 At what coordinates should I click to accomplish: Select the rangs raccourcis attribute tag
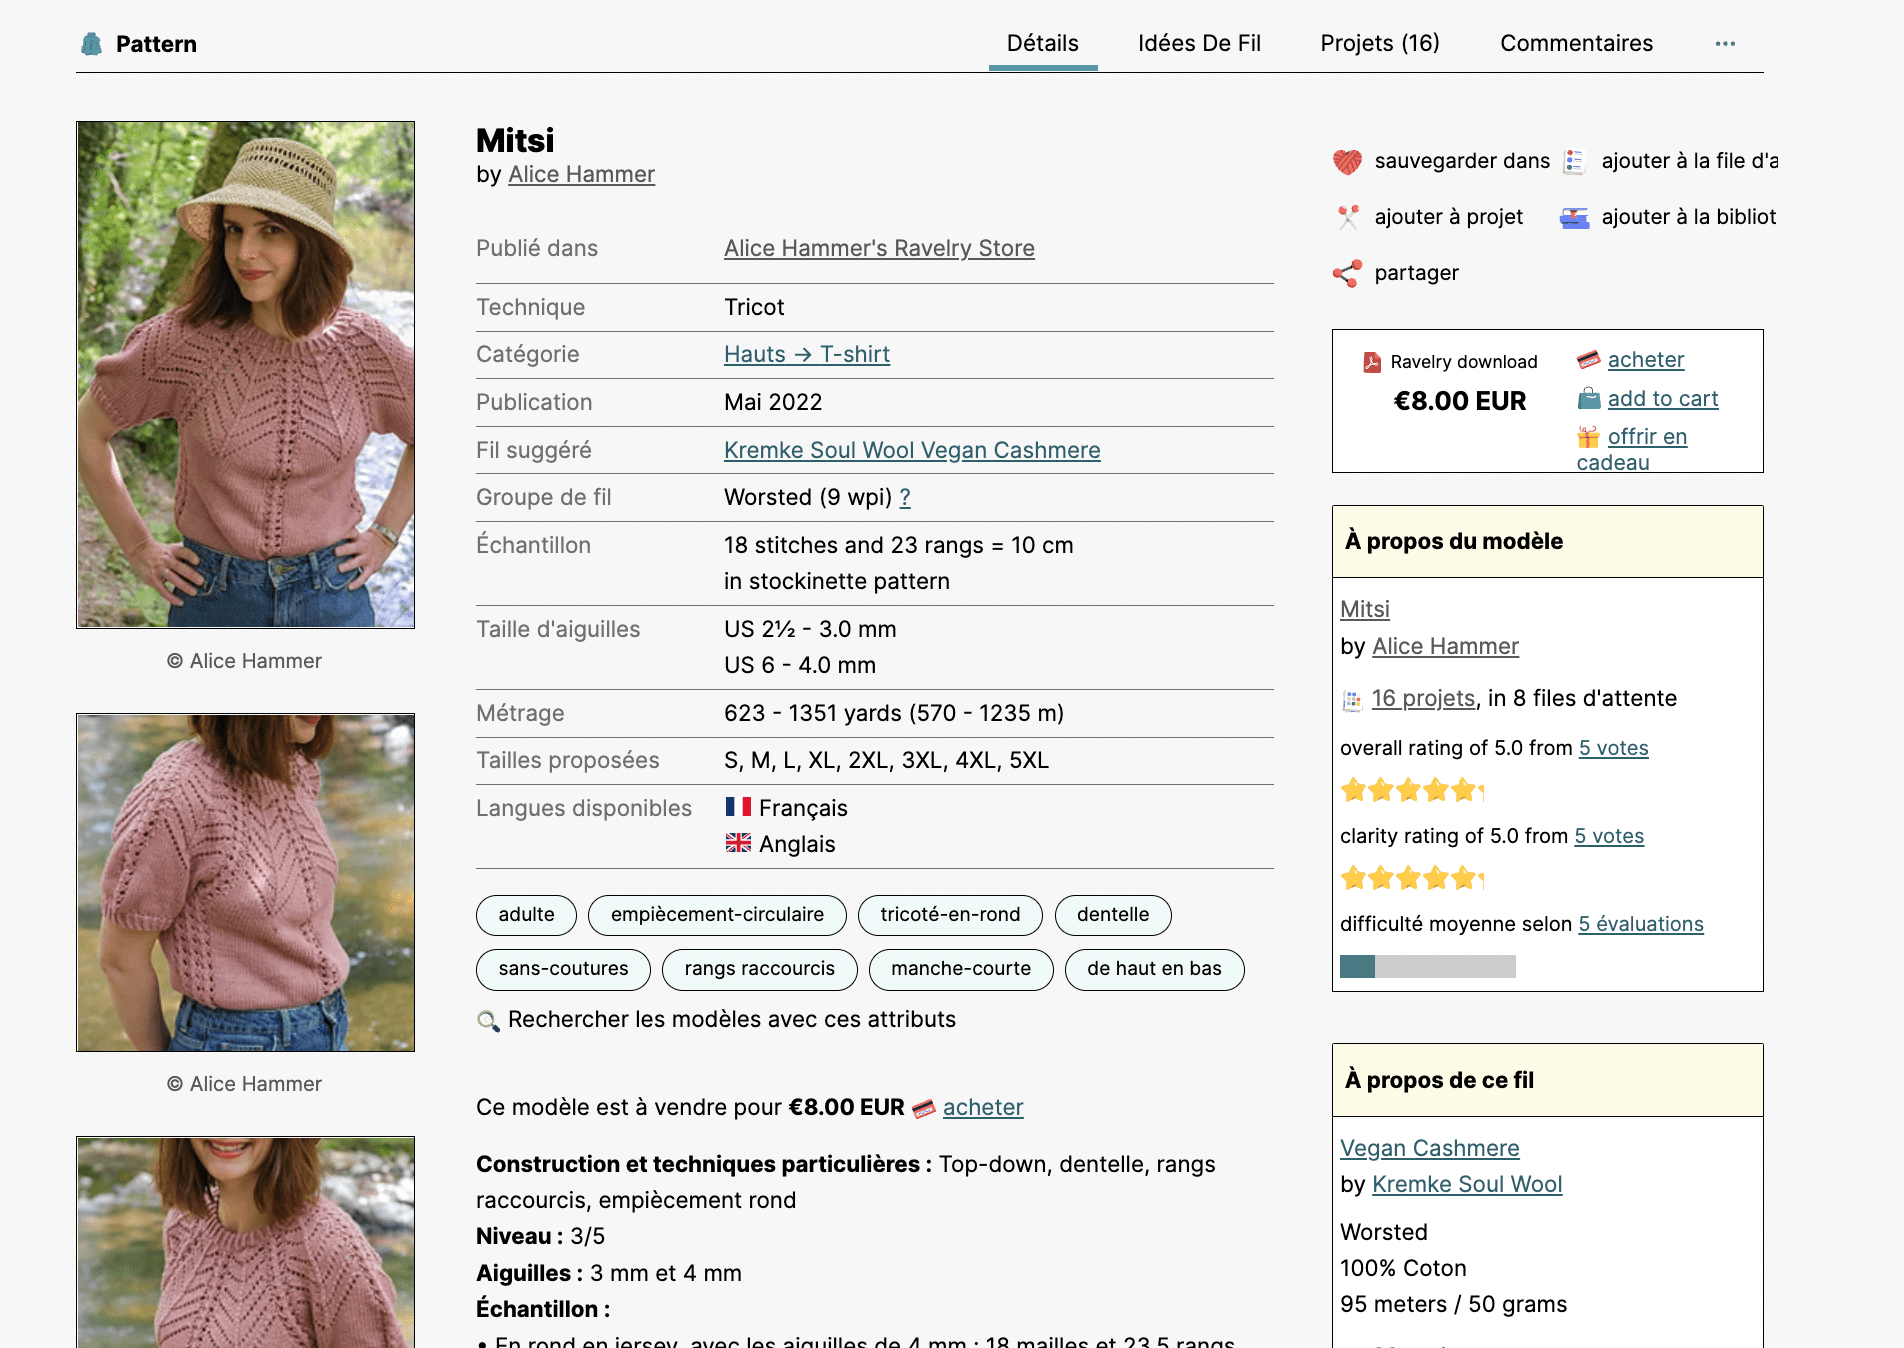click(x=759, y=969)
